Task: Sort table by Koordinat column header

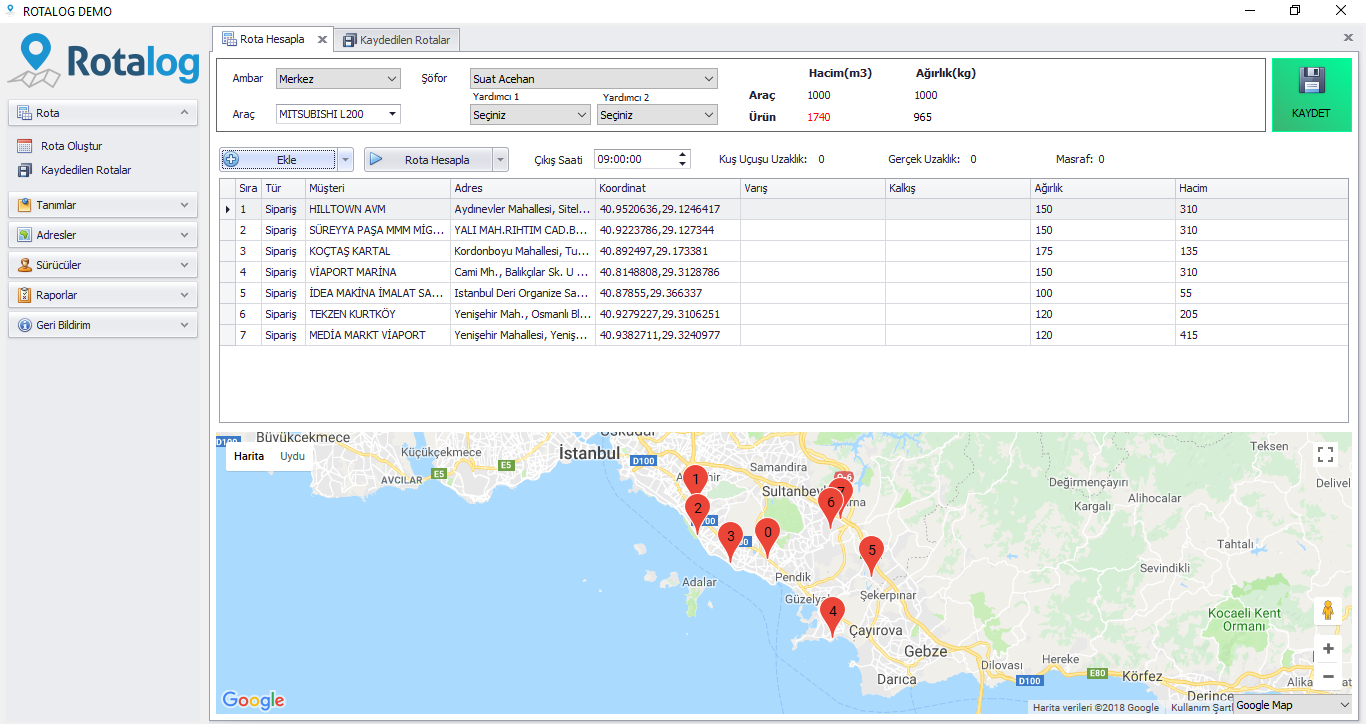Action: coord(668,188)
